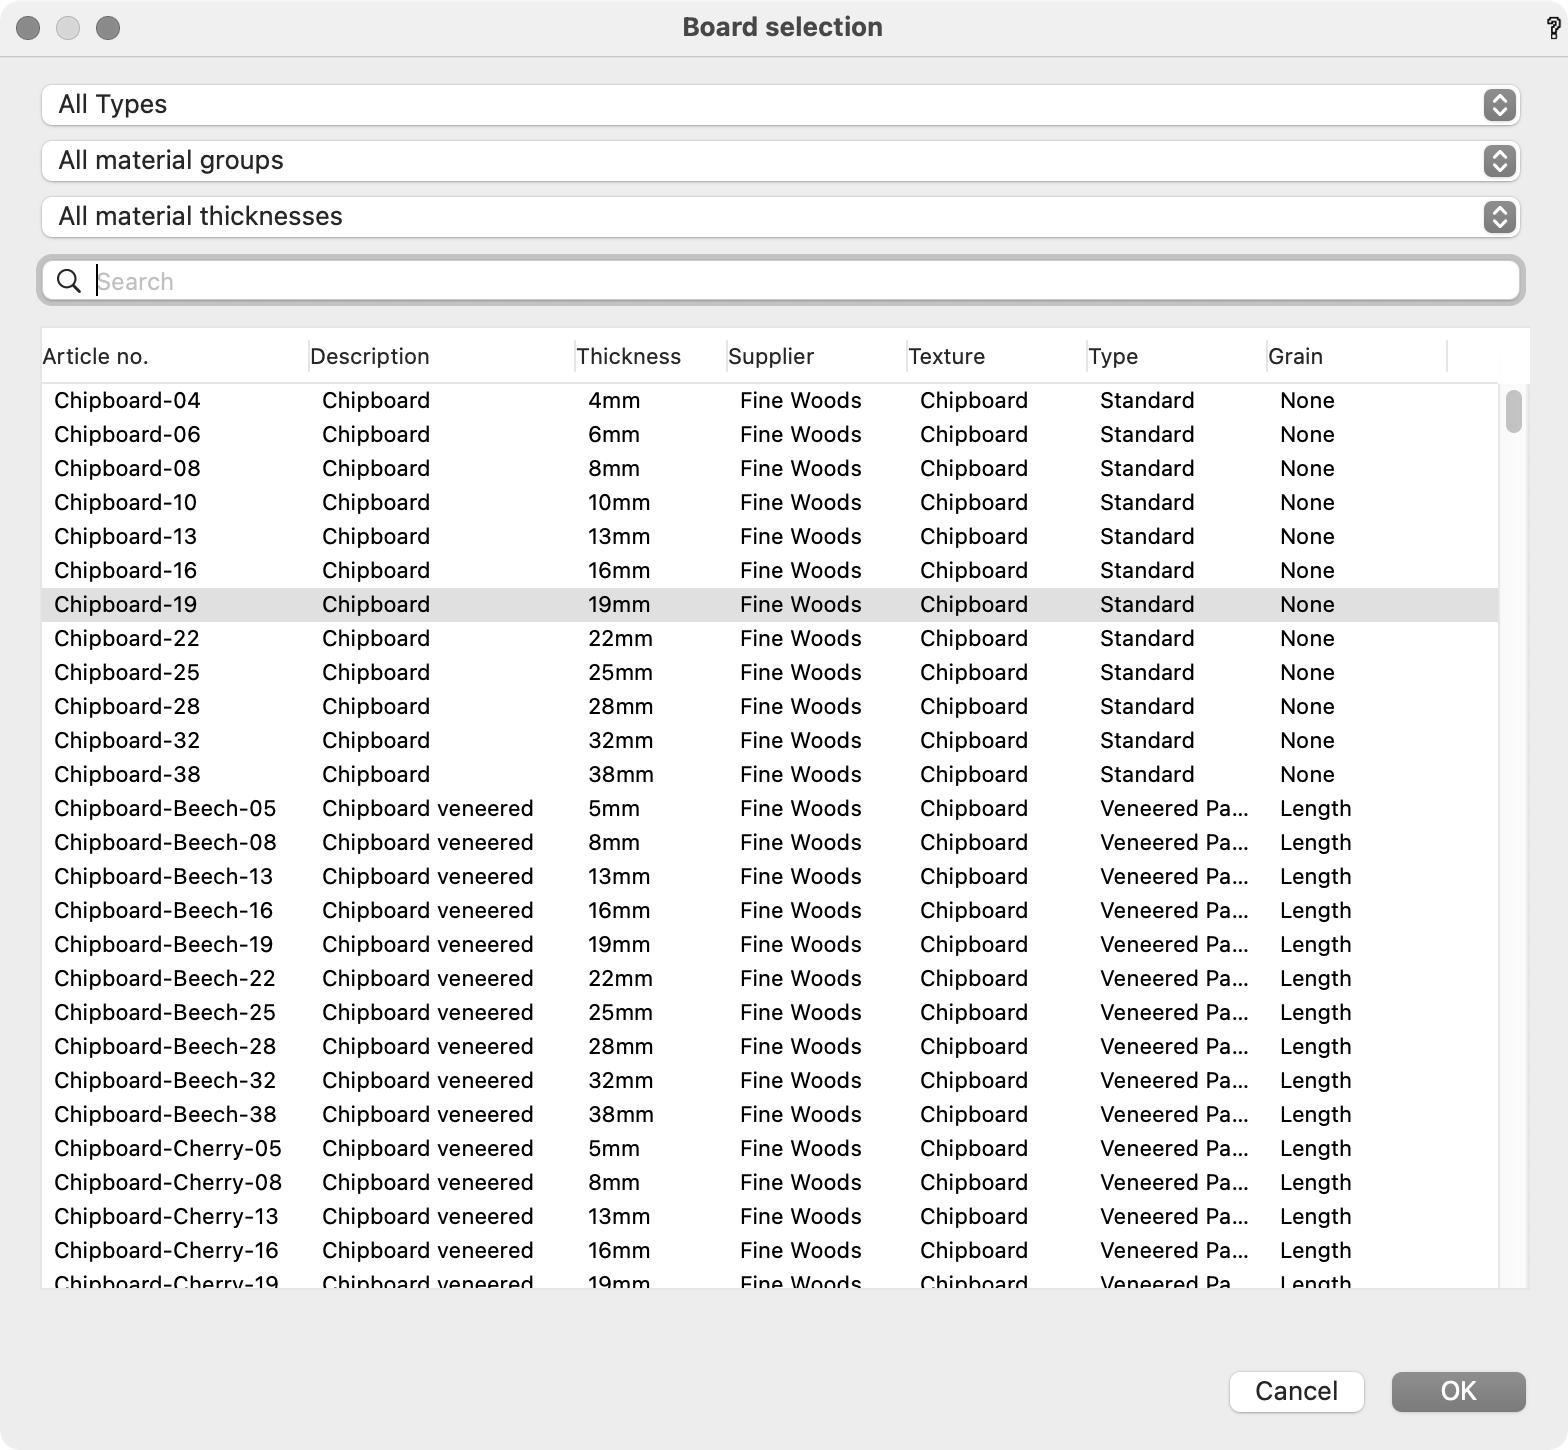The image size is (1568, 1450).
Task: Click Fine Woods supplier in Chipboard-22 row
Action: pos(801,639)
